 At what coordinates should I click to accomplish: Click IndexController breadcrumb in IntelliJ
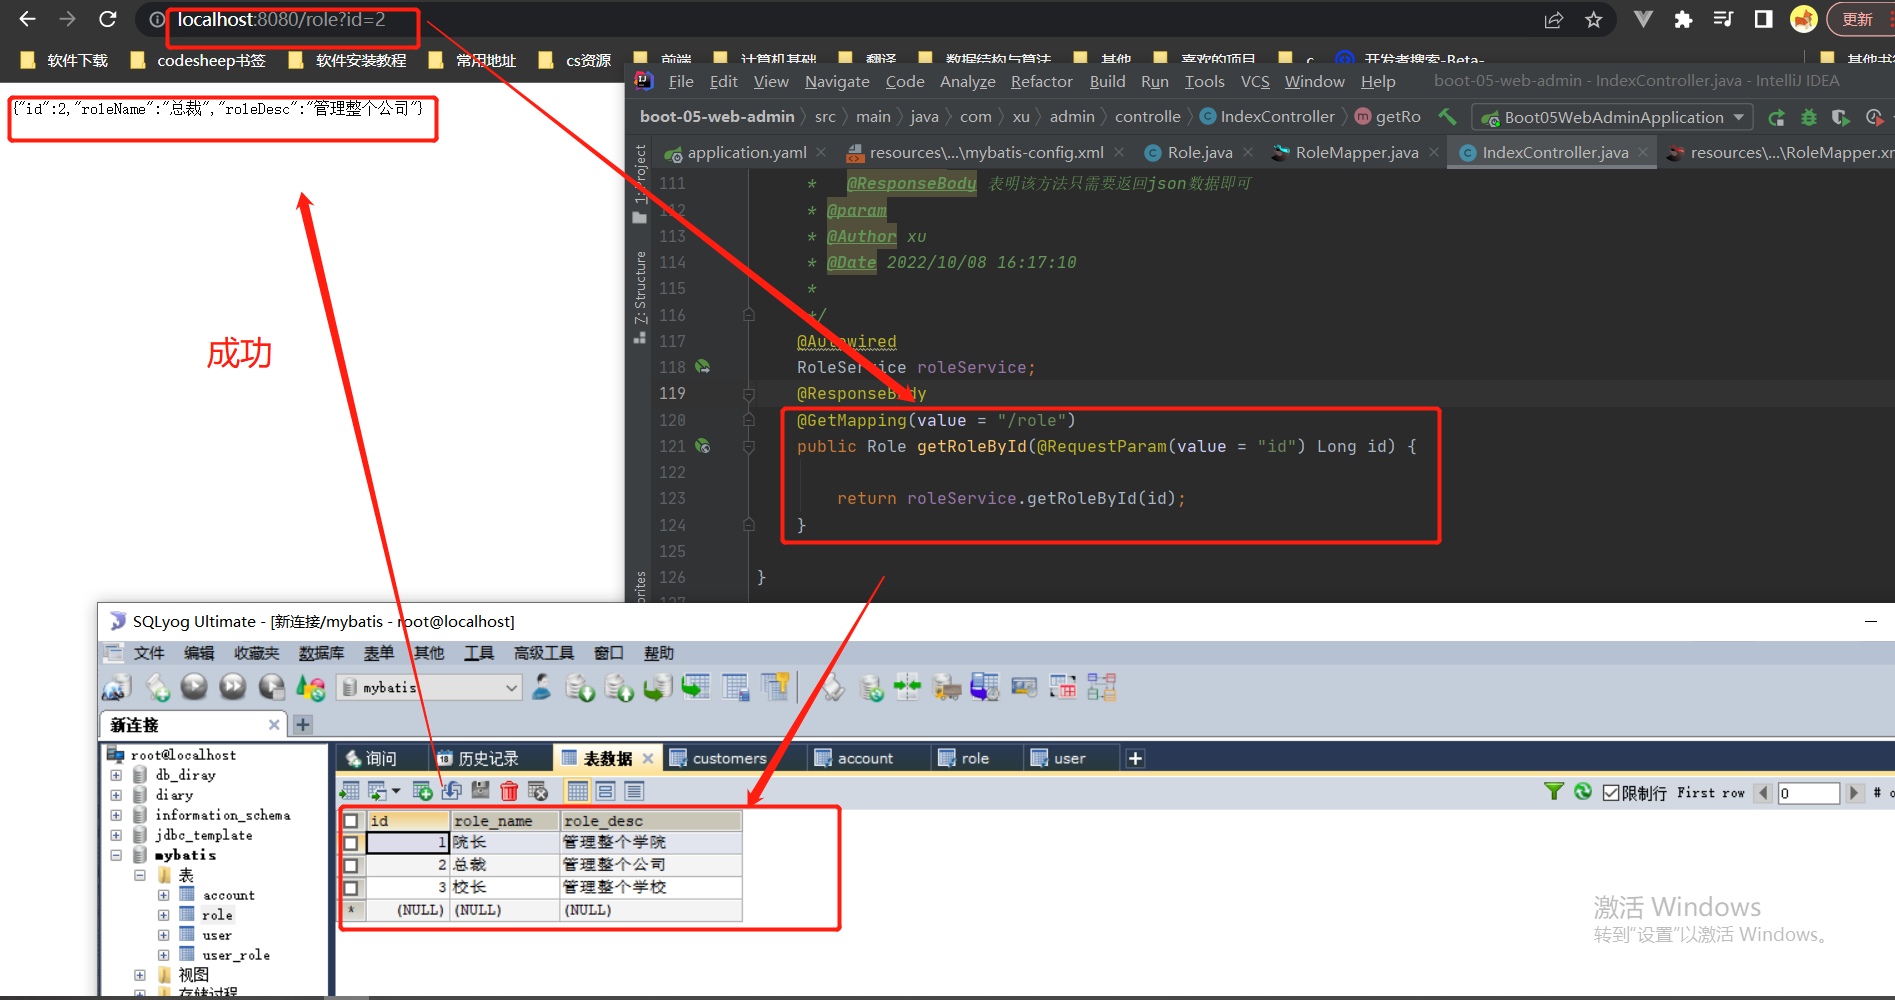click(1268, 117)
